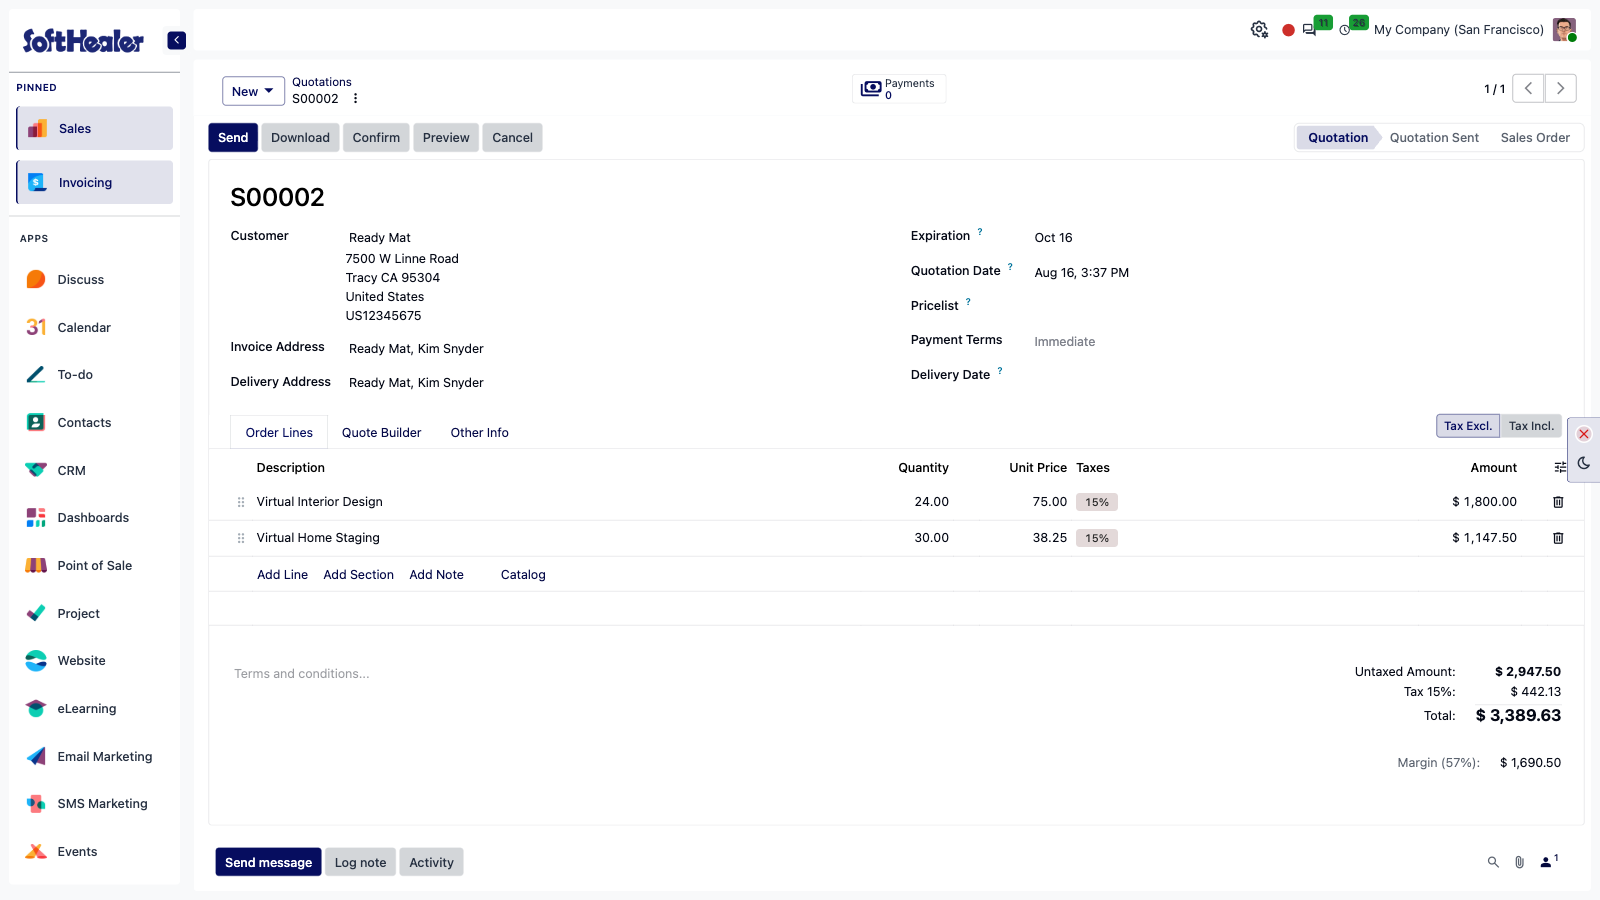Open the S00002 actions kebab menu
Screen dimensions: 1600x900
click(355, 99)
